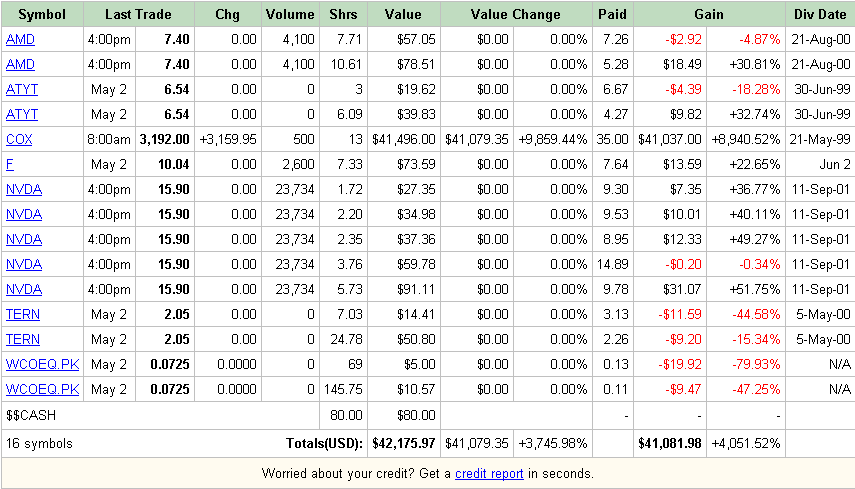Viewport: 855px width, 489px height.
Task: Select the AMD link with 7.71 shares
Action: point(20,39)
